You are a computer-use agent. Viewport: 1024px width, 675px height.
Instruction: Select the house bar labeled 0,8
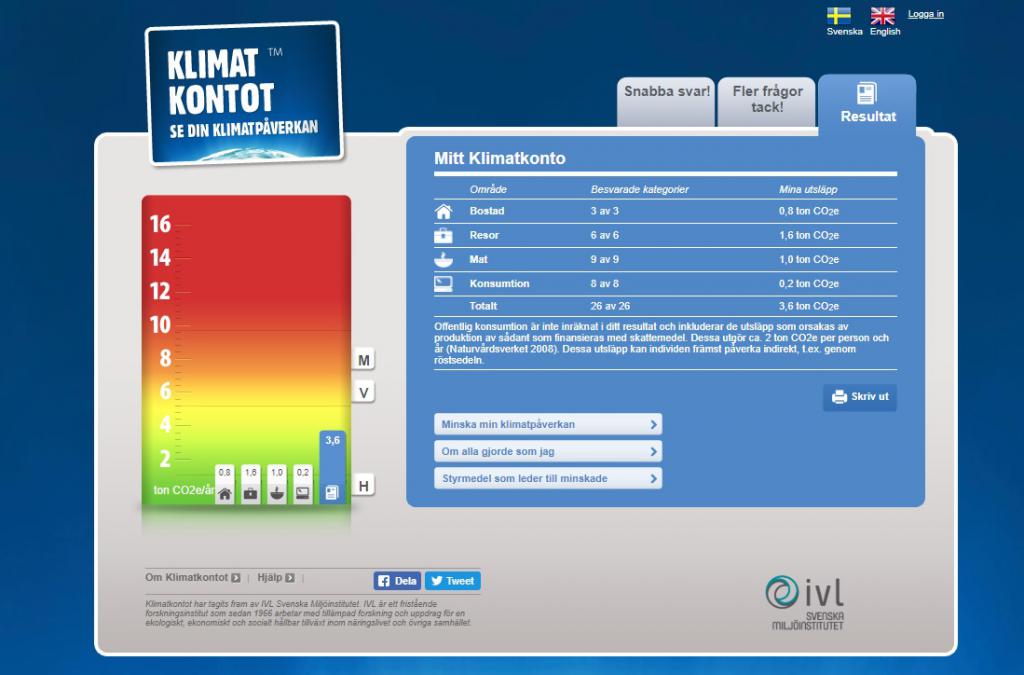225,484
